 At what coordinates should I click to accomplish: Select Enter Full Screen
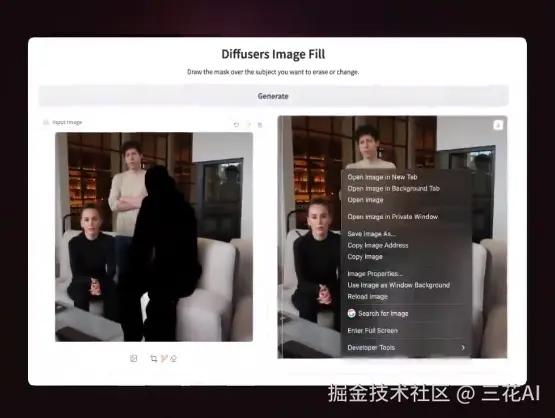(372, 331)
